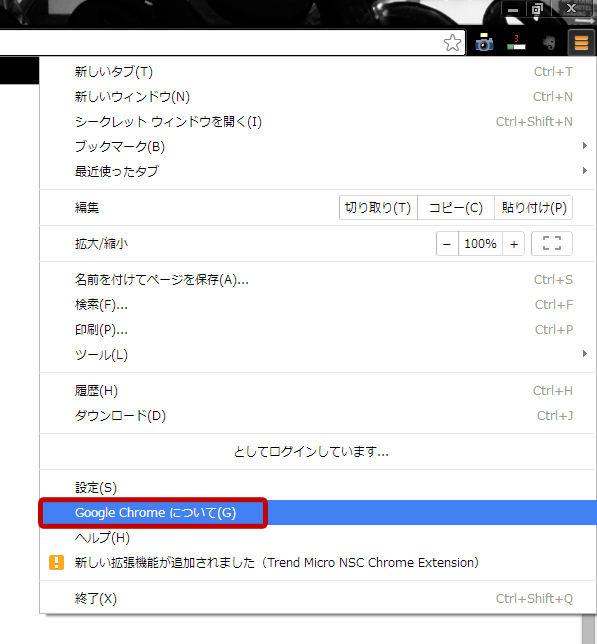Open ヘルプ(H) menu item
This screenshot has width=597, height=644.
click(x=318, y=538)
